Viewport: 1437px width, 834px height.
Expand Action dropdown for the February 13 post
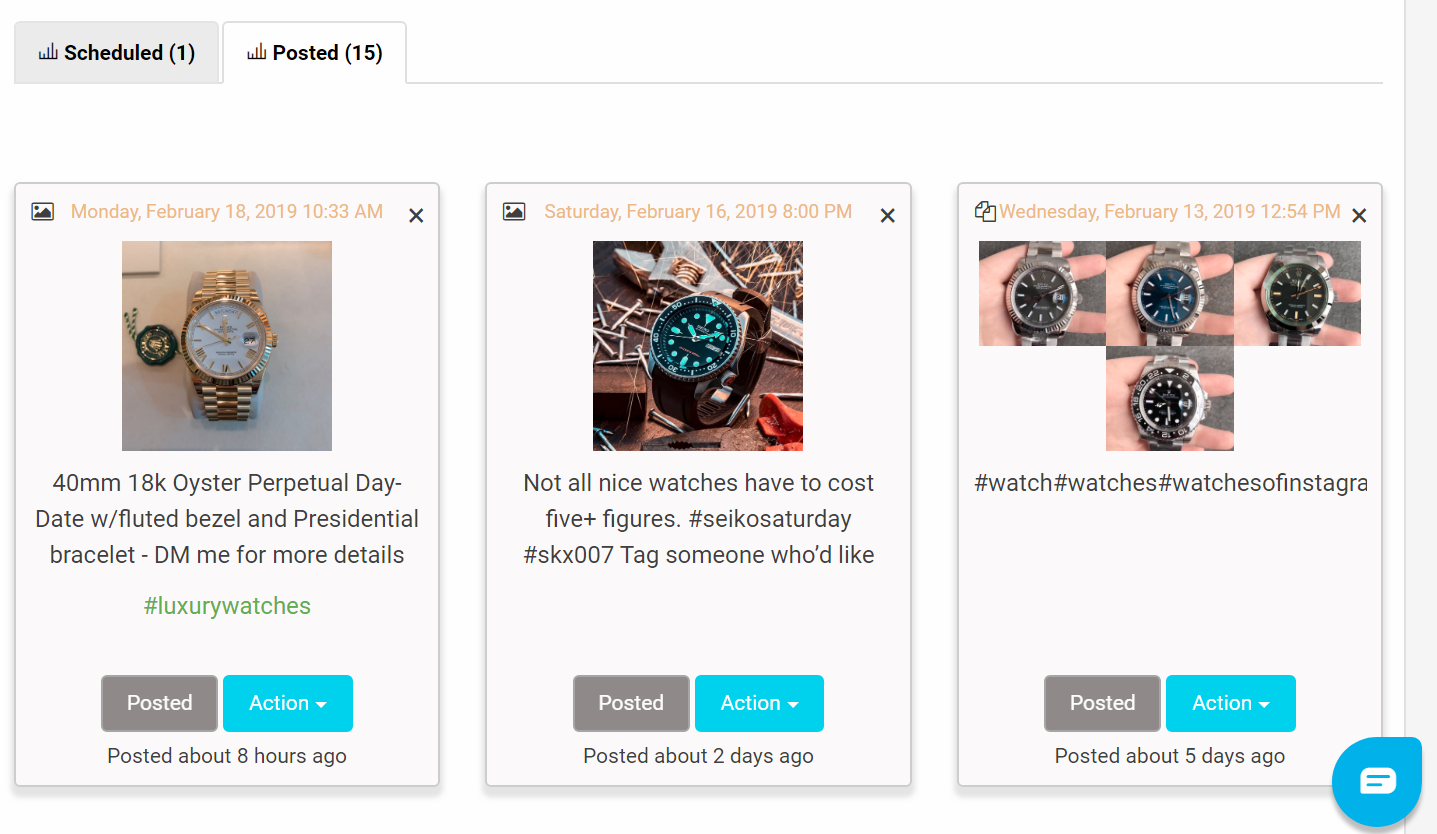(x=1230, y=703)
